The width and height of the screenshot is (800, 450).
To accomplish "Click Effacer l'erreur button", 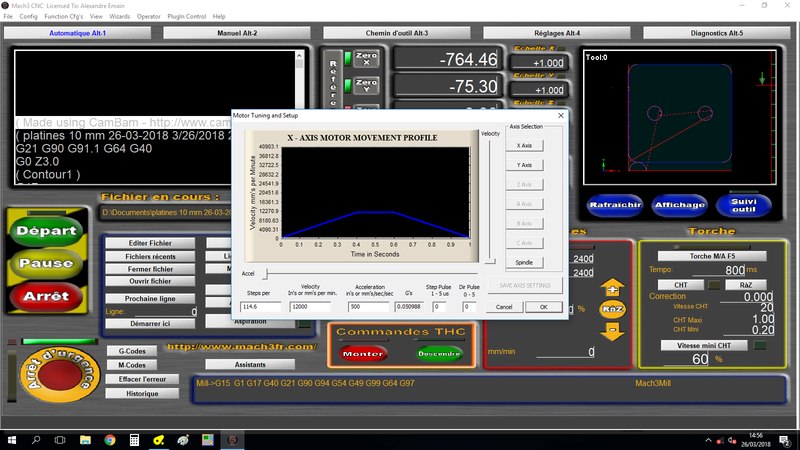I will point(142,379).
